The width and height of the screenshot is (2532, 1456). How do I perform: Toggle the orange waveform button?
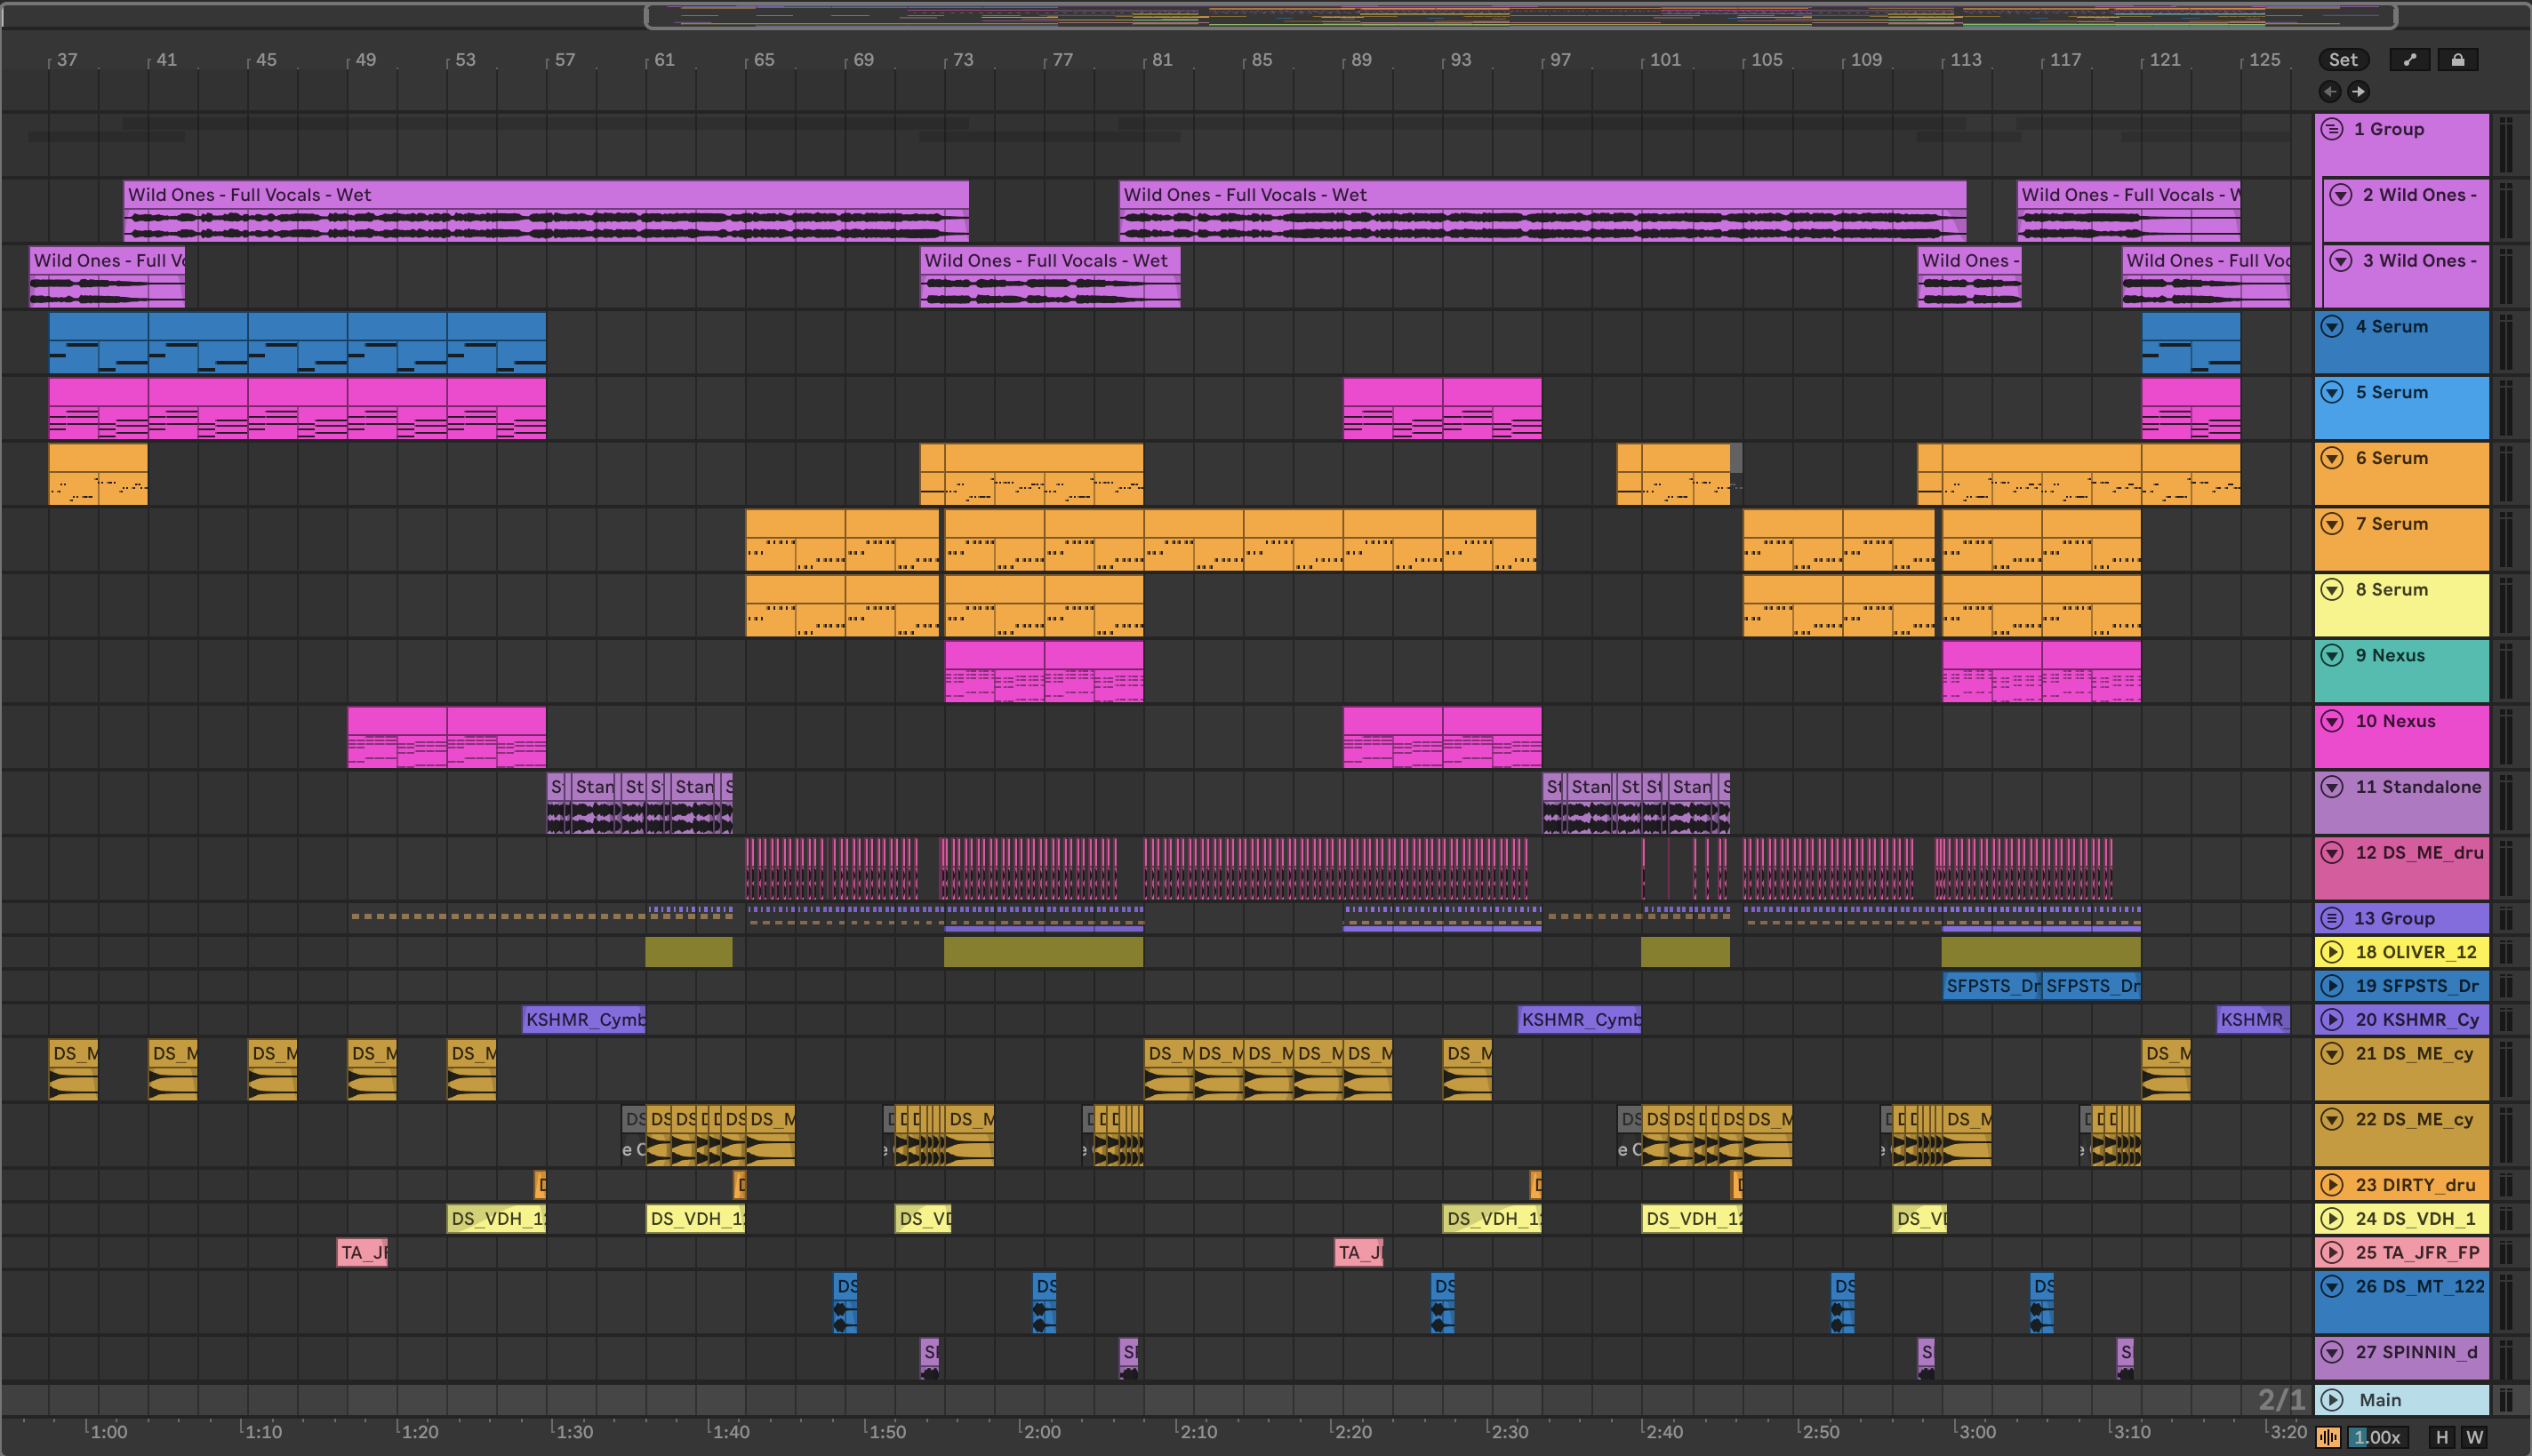tap(2328, 1437)
